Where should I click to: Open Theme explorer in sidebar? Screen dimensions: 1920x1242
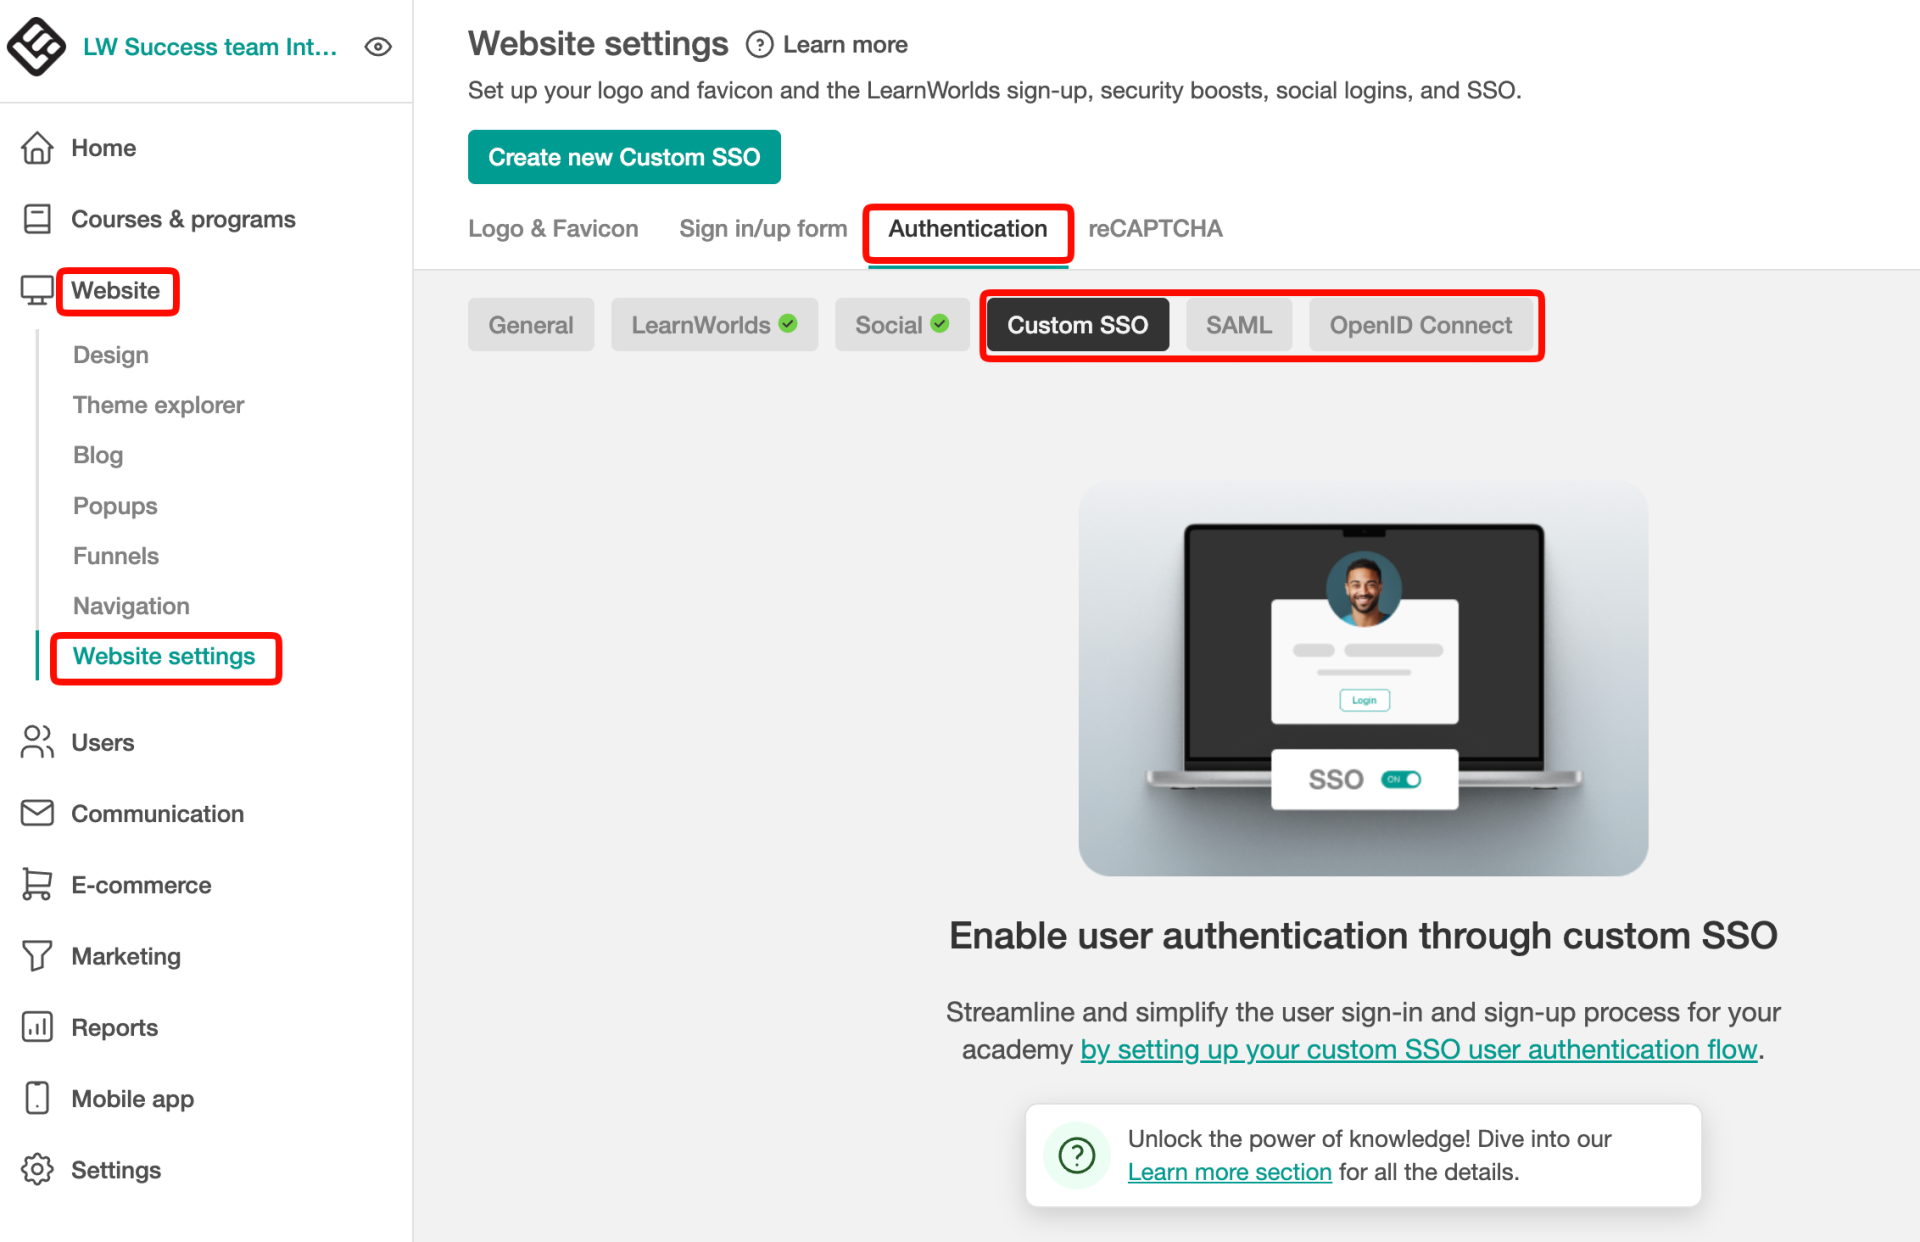pyautogui.click(x=158, y=405)
